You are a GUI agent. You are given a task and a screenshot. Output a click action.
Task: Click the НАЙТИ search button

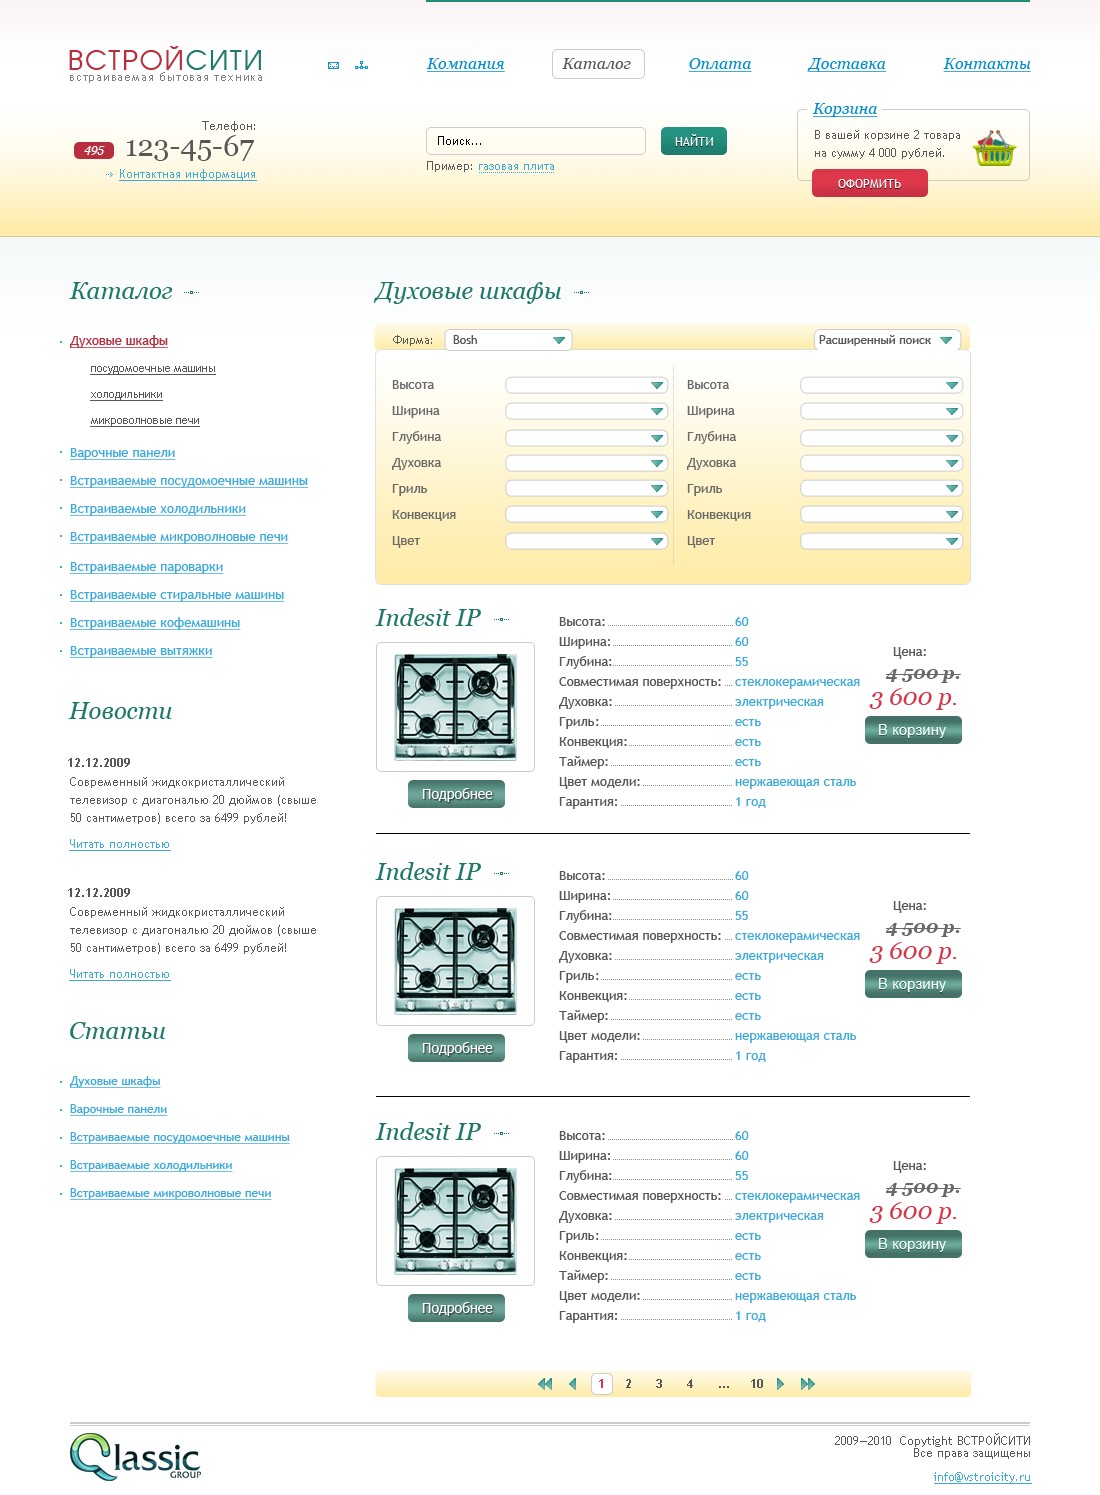(693, 141)
